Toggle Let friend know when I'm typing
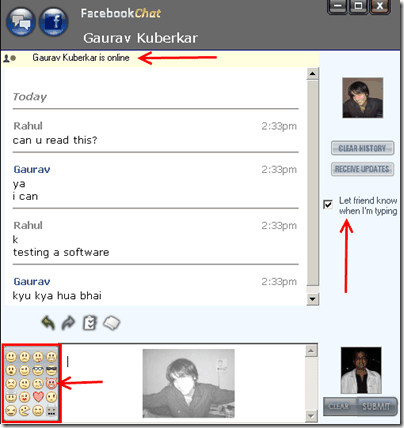Viewport: 404px width, 428px height. tap(328, 204)
